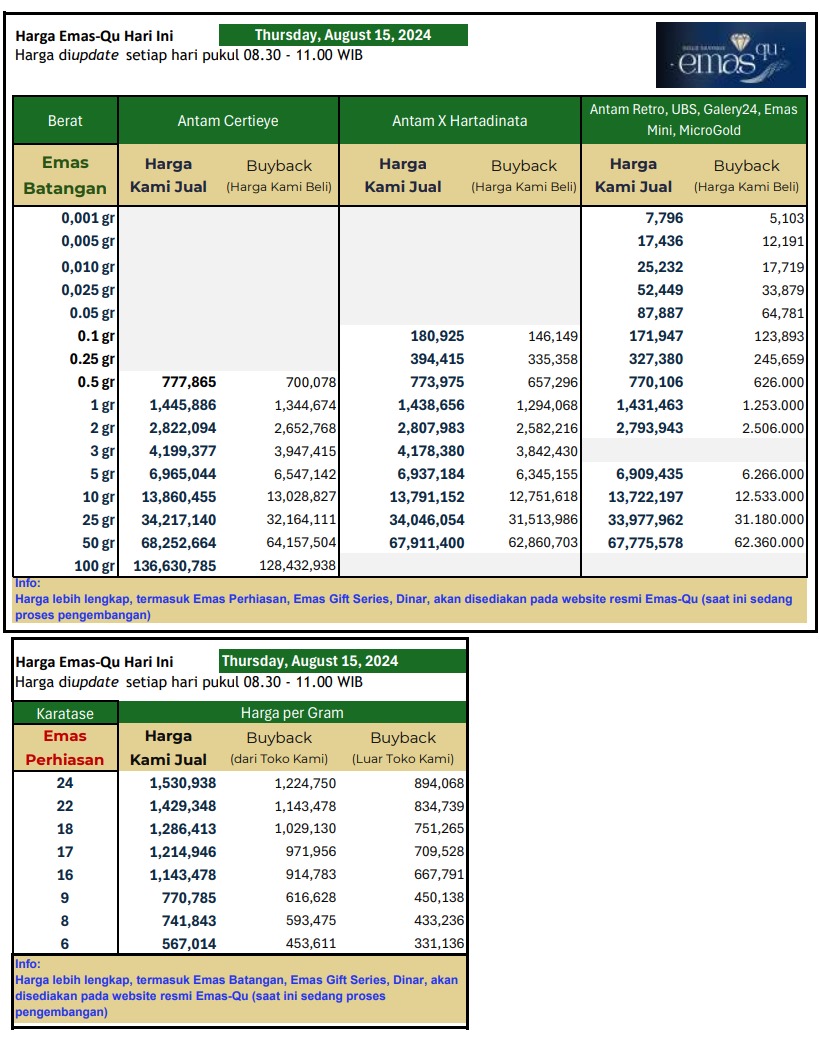
Task: Click buyback value 700,078
Action: coord(311,382)
